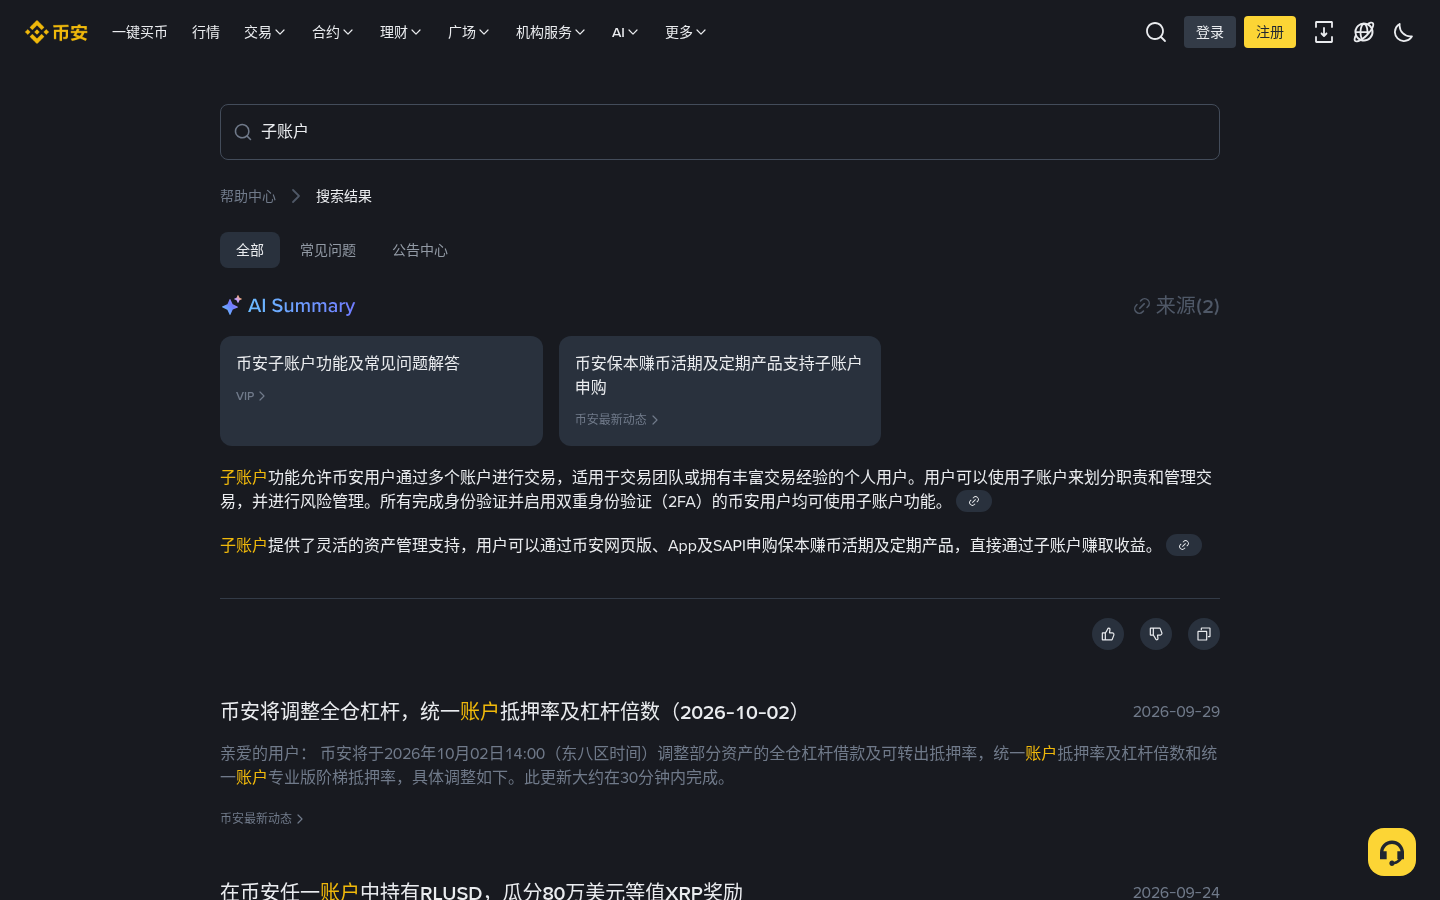Image resolution: width=1440 pixels, height=900 pixels.
Task: Go to 帮助中心 in the breadcrumb
Action: coord(248,196)
